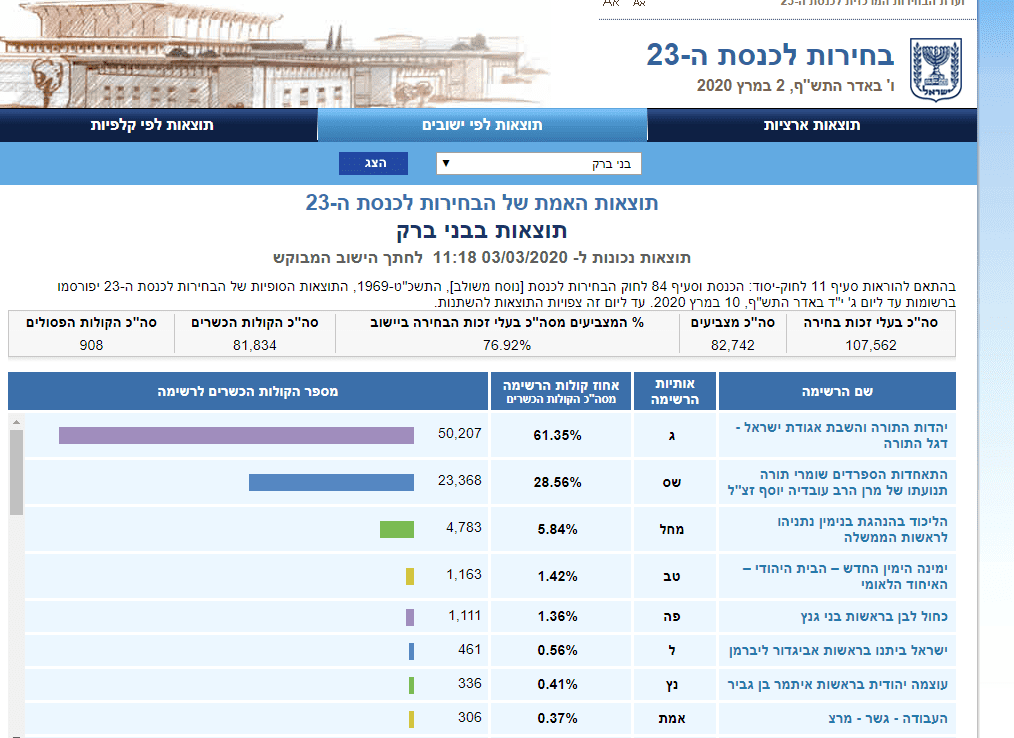Click the list letters טב cell
Image resolution: width=1014 pixels, height=738 pixels.
click(x=672, y=576)
